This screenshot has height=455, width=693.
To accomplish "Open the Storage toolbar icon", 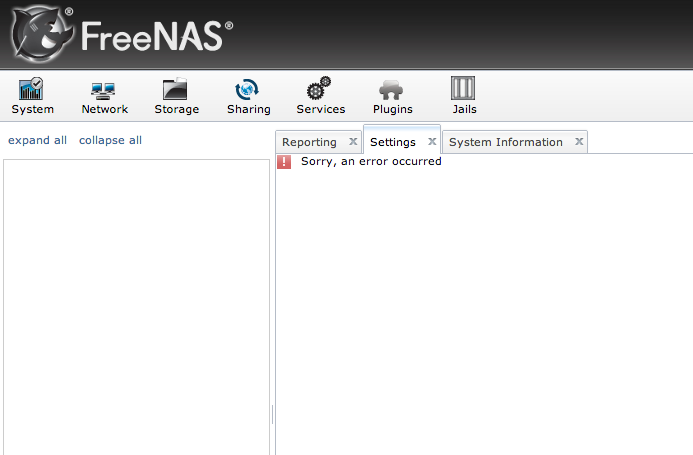I will coord(175,89).
